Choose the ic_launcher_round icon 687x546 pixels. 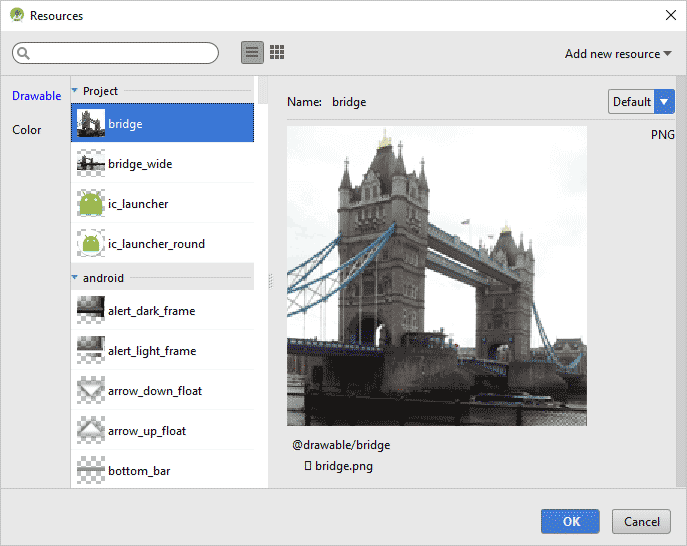[x=91, y=244]
